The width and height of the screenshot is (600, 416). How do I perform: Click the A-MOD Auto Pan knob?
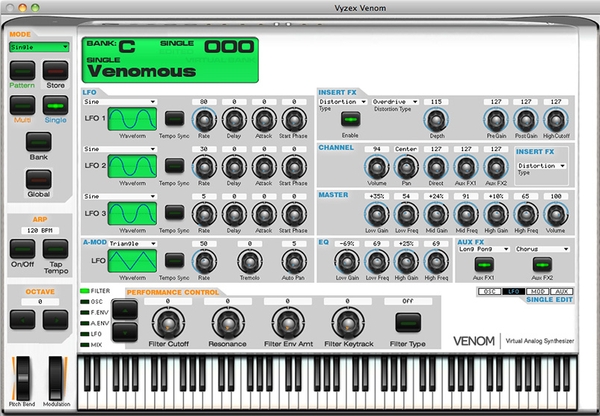294,262
